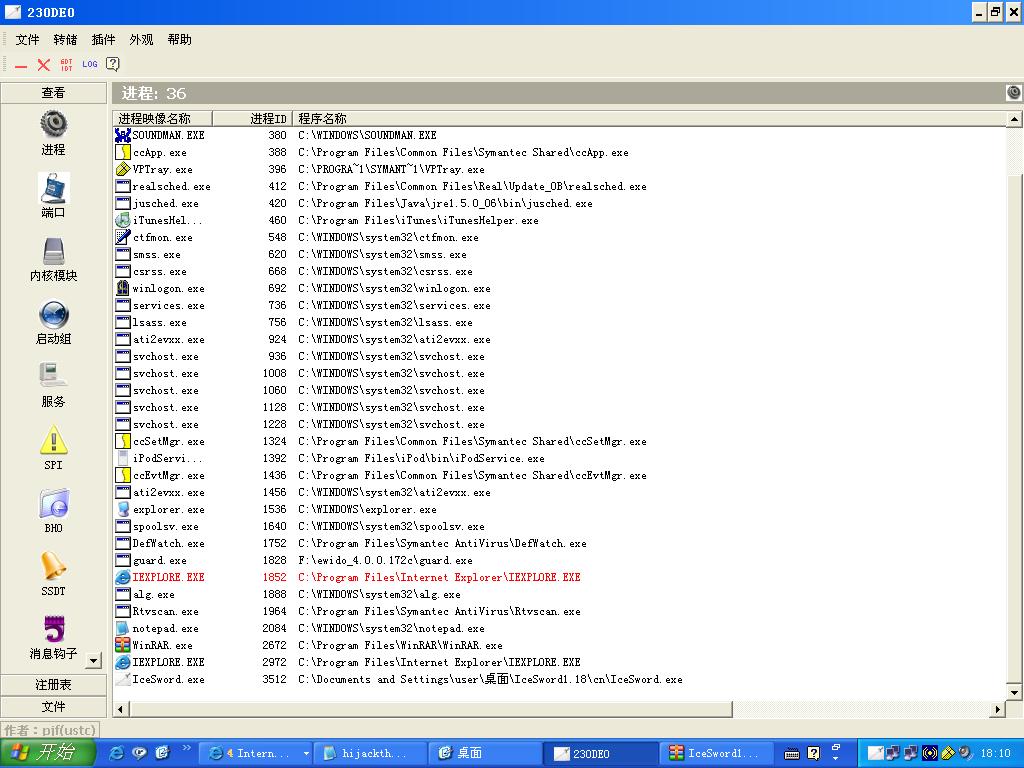
Task: Switch to the hijackth... taskbar window
Action: 370,754
